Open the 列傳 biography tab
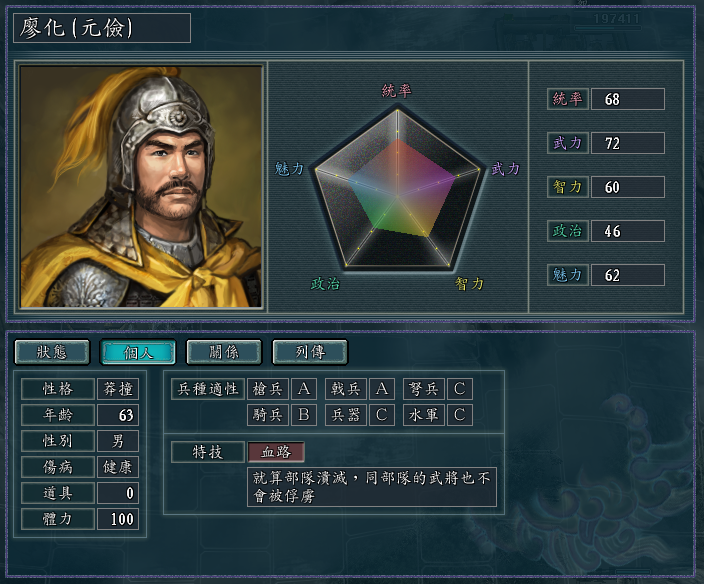Screen dimensions: 704x584 pos(310,352)
